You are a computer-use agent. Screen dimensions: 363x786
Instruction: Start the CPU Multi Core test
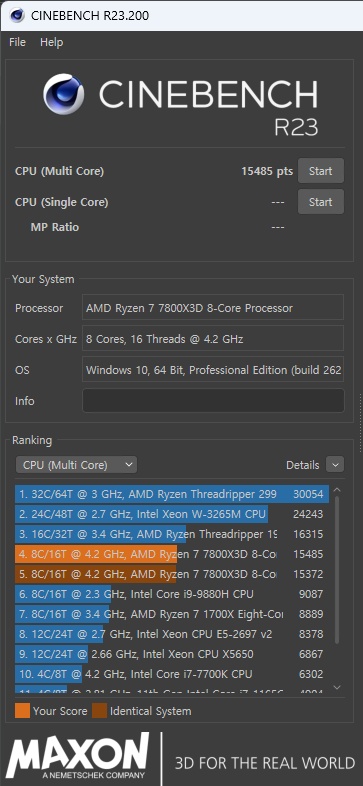(321, 171)
